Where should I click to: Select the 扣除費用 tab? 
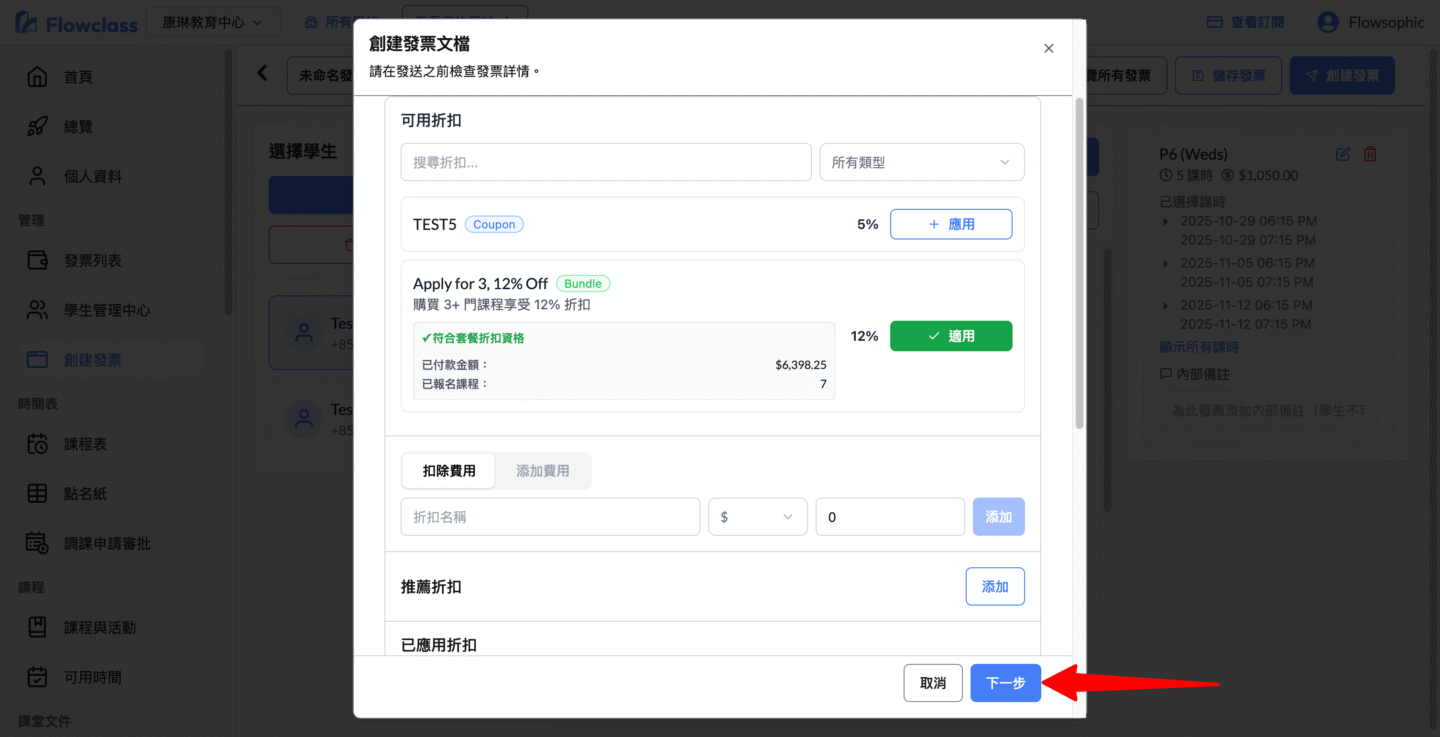[449, 471]
